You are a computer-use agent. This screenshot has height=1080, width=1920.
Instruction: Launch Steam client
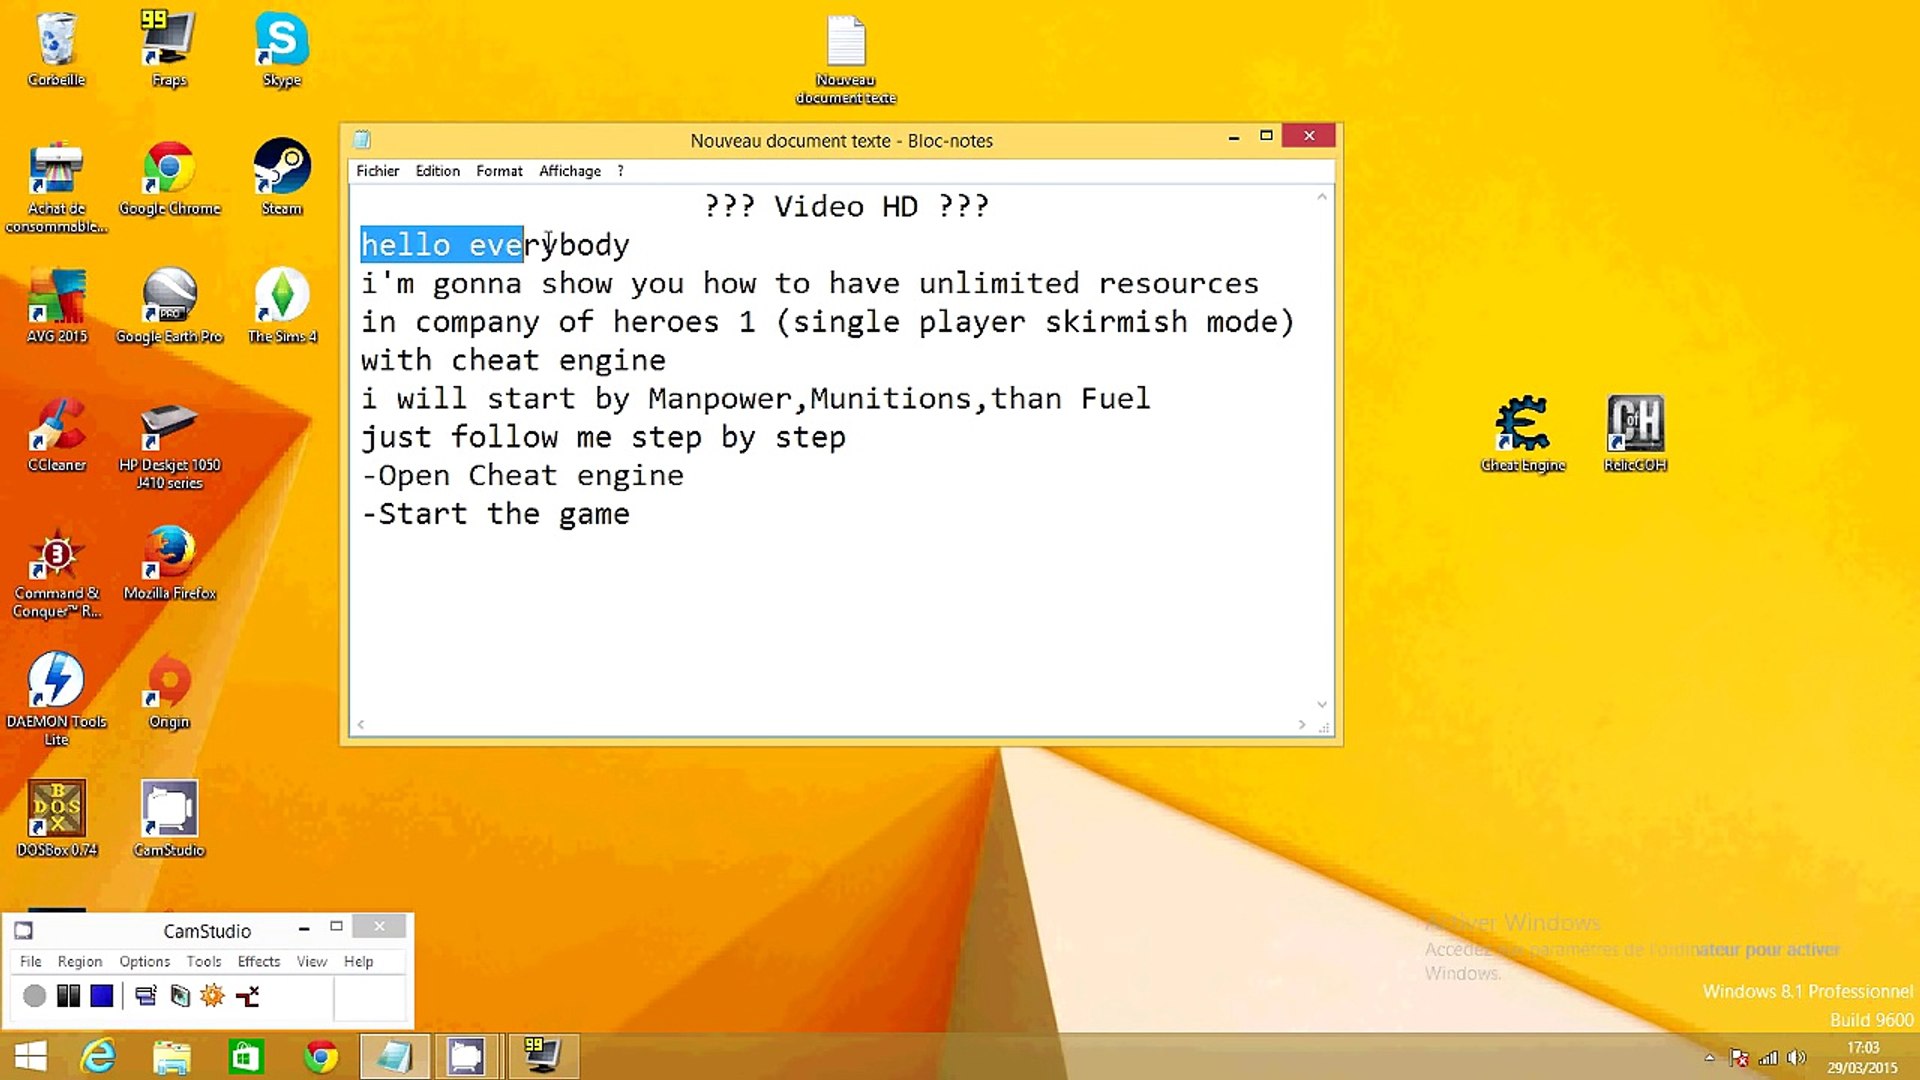(282, 179)
